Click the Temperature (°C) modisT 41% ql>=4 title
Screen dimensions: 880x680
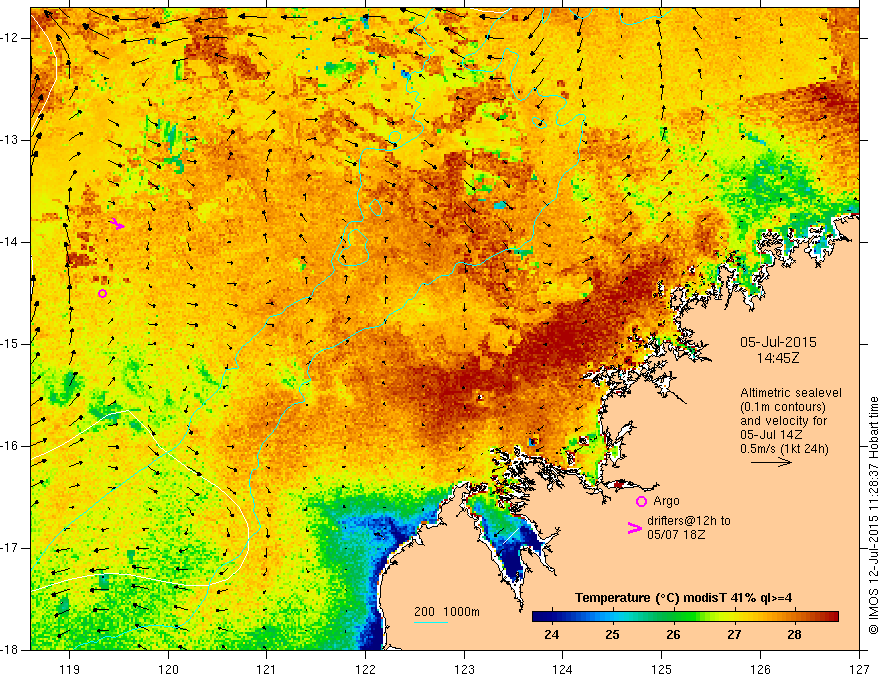[684, 598]
